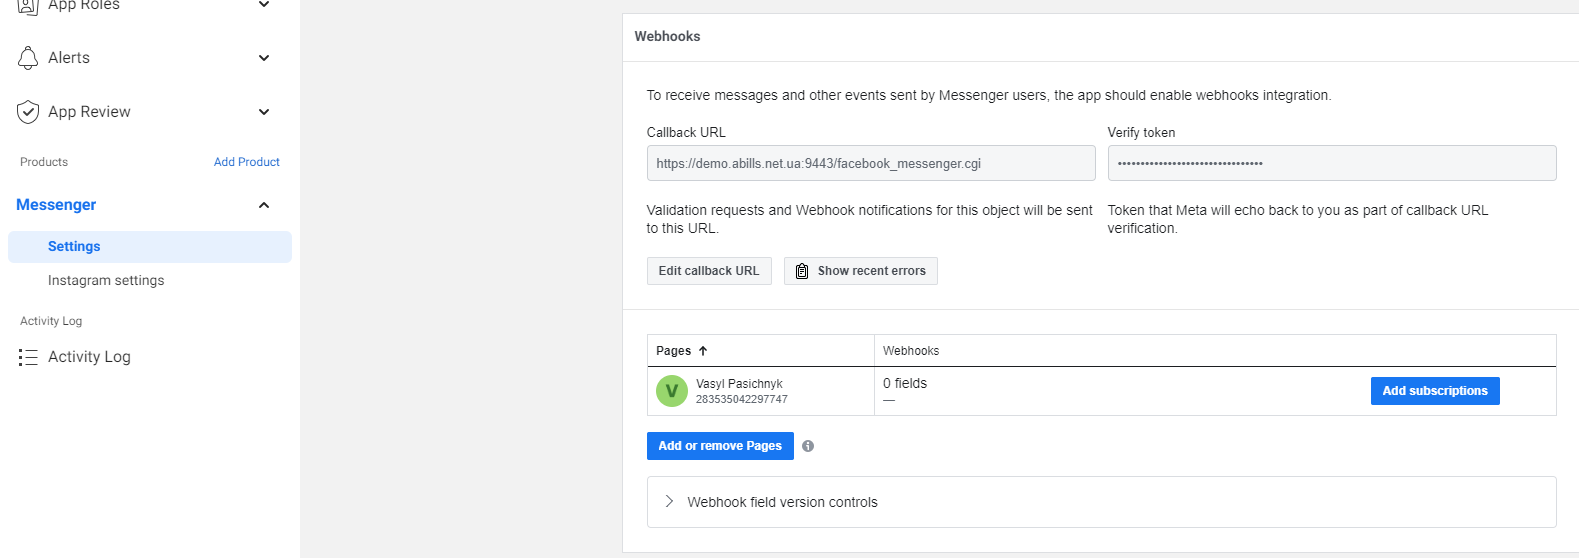Expand the App Review section chevron
This screenshot has height=558, width=1579.
(x=264, y=112)
